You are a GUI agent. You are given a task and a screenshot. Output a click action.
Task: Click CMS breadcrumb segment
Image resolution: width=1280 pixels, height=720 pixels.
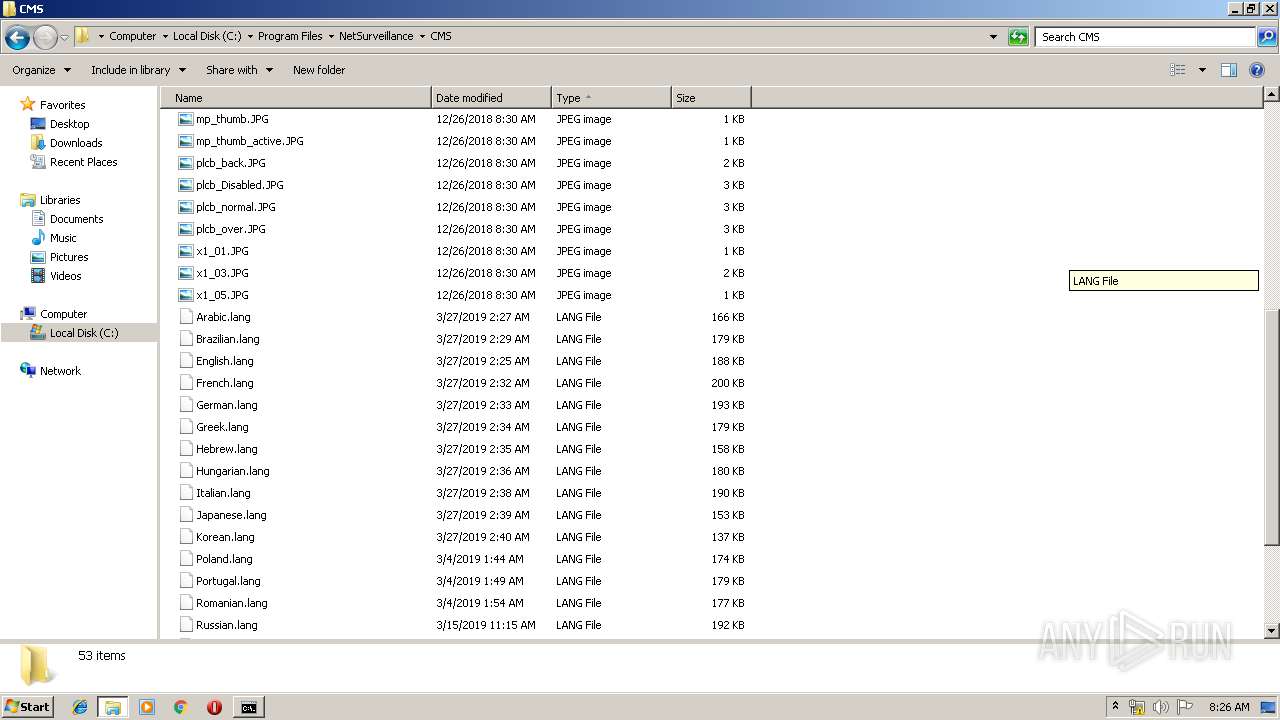click(x=441, y=36)
